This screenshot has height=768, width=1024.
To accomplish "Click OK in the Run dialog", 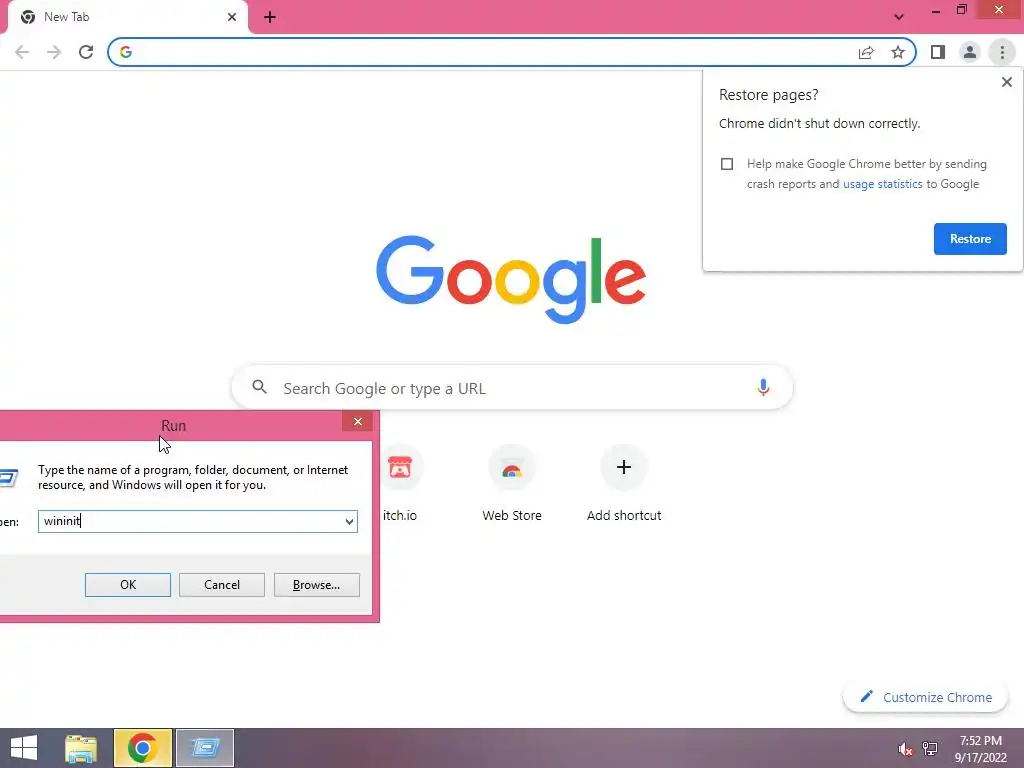I will [128, 585].
